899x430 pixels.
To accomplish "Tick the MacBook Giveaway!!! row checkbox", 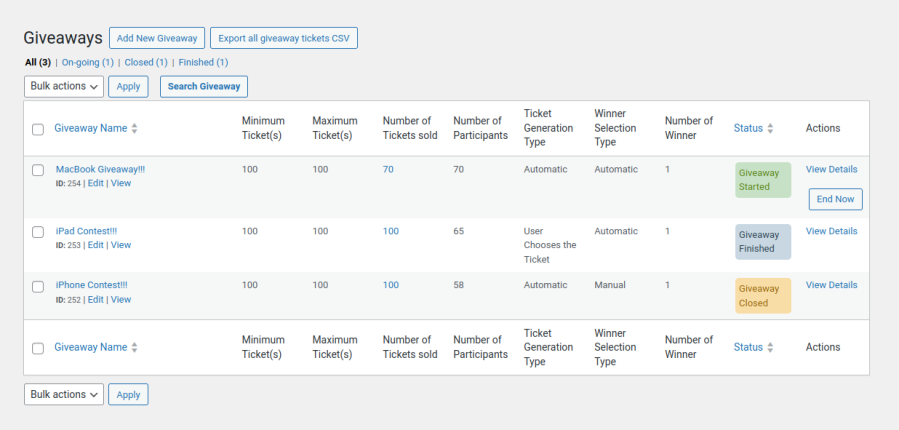I will click(38, 170).
